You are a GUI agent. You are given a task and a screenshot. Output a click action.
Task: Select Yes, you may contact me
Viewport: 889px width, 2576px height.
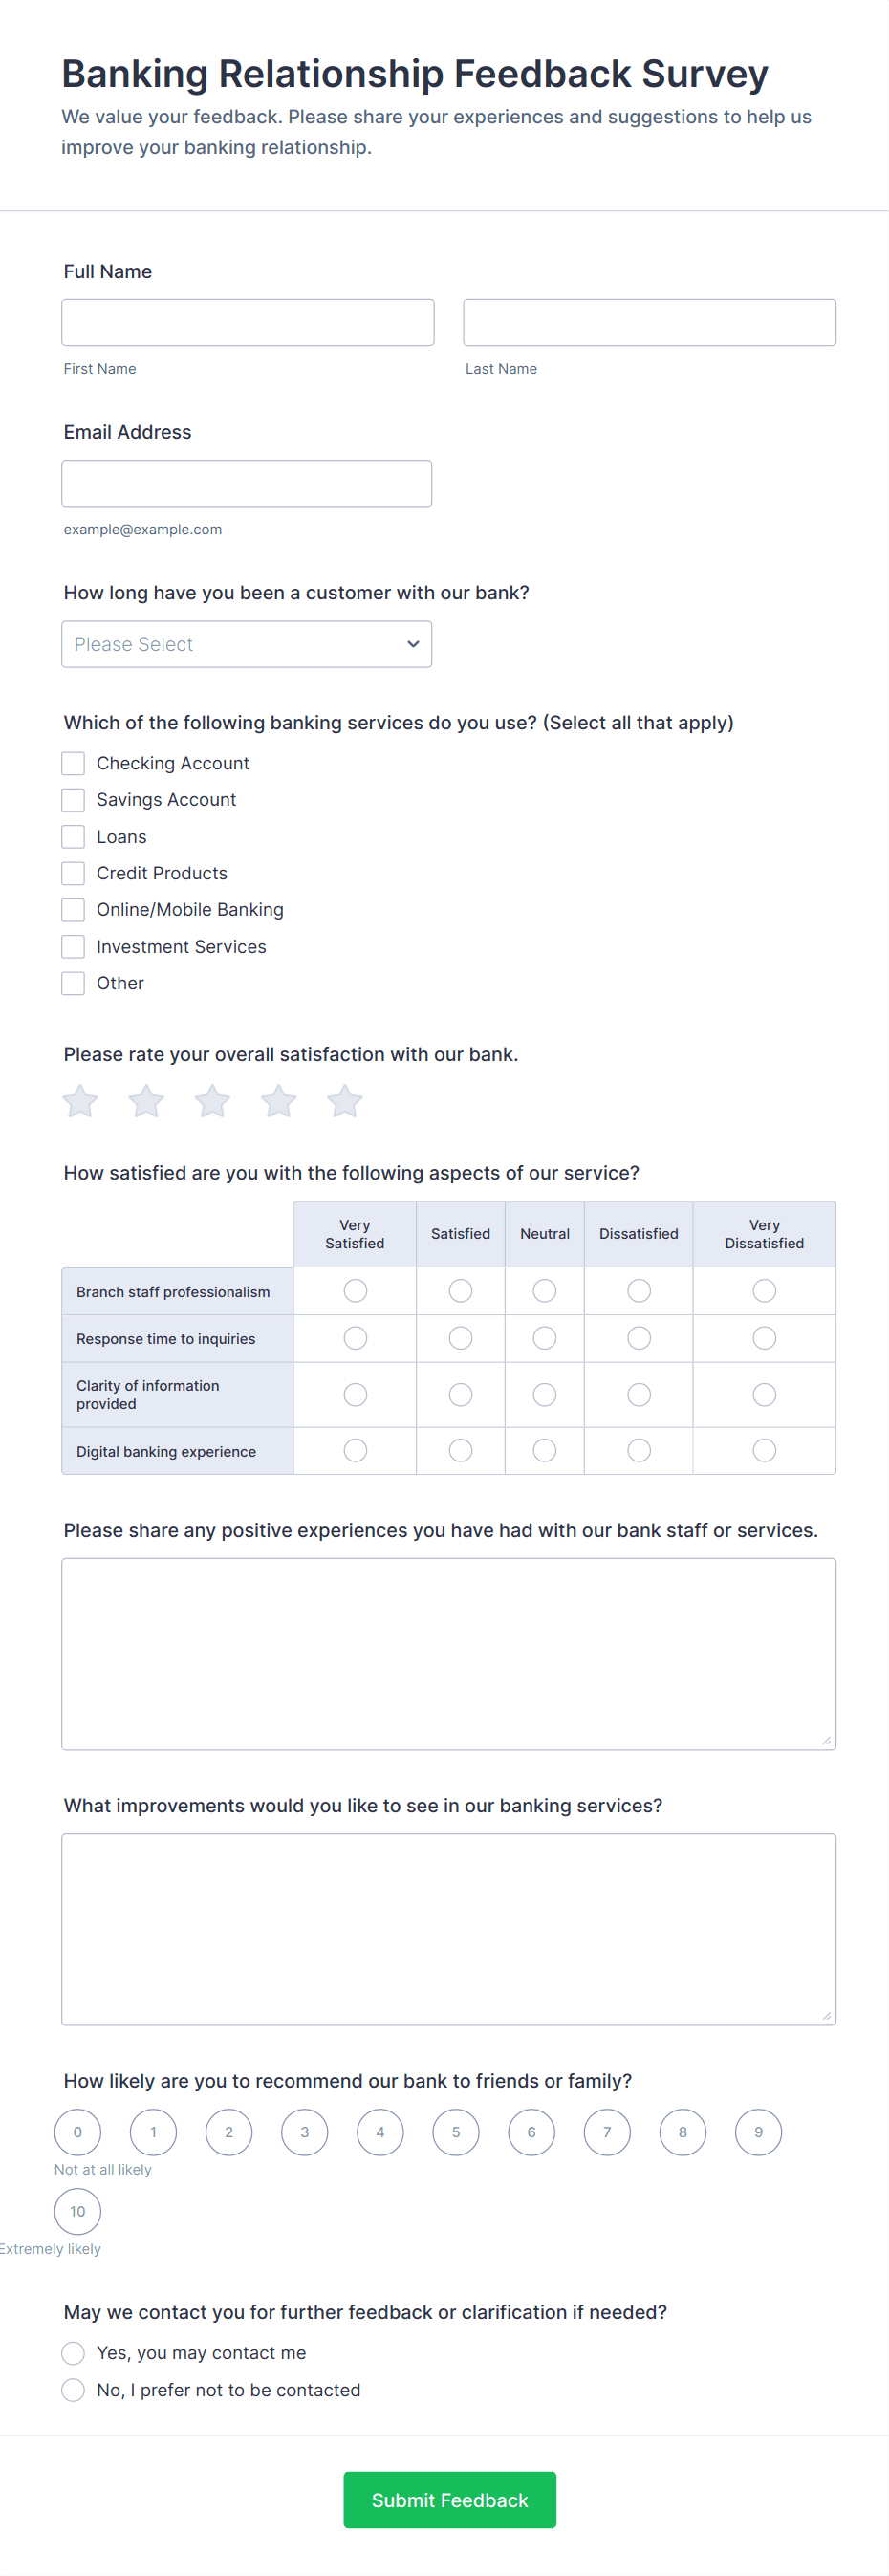(x=72, y=2353)
